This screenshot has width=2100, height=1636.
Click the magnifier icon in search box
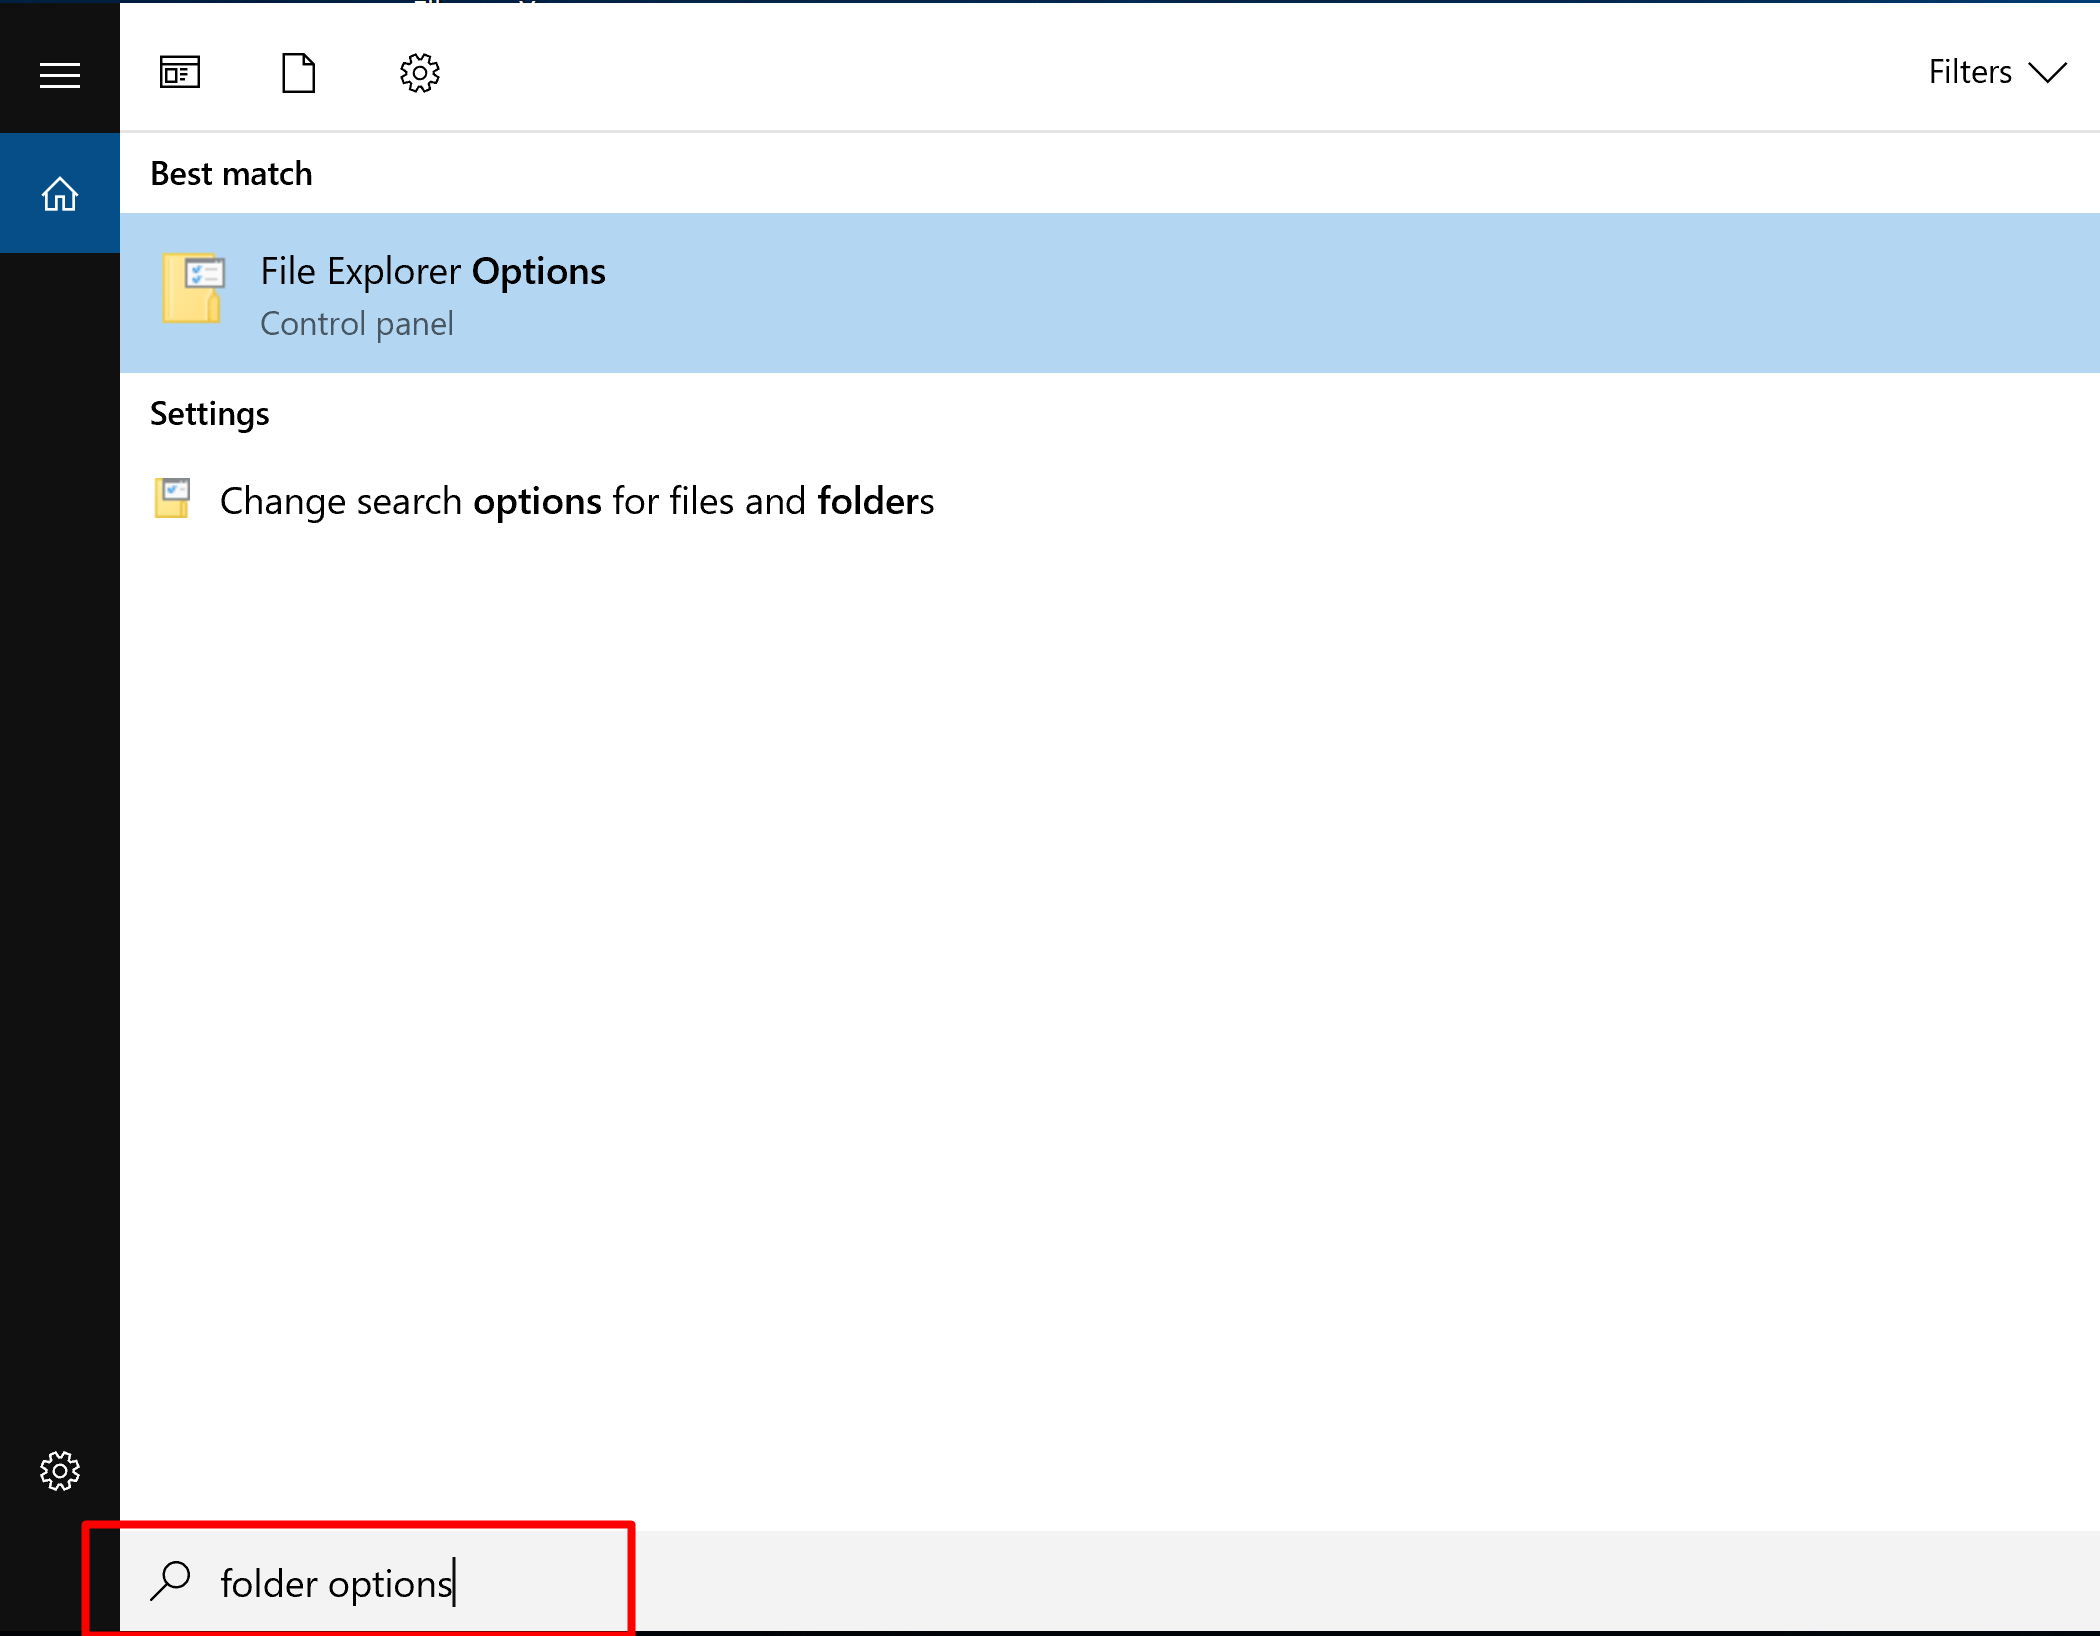pyautogui.click(x=171, y=1581)
